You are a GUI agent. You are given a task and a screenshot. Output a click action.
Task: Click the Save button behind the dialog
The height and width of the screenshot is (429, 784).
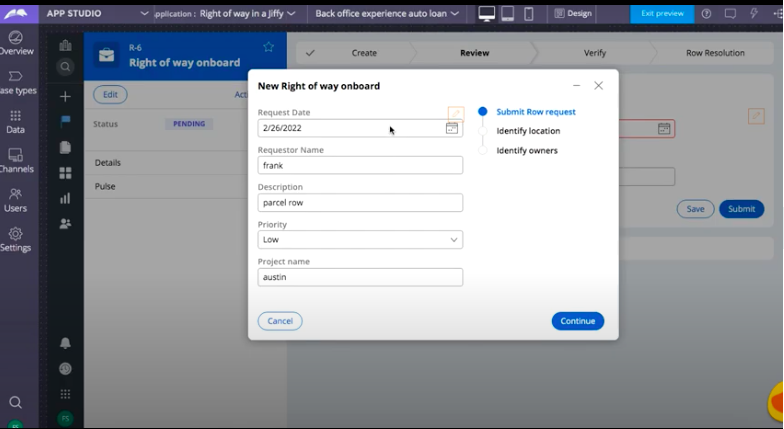[x=696, y=209]
